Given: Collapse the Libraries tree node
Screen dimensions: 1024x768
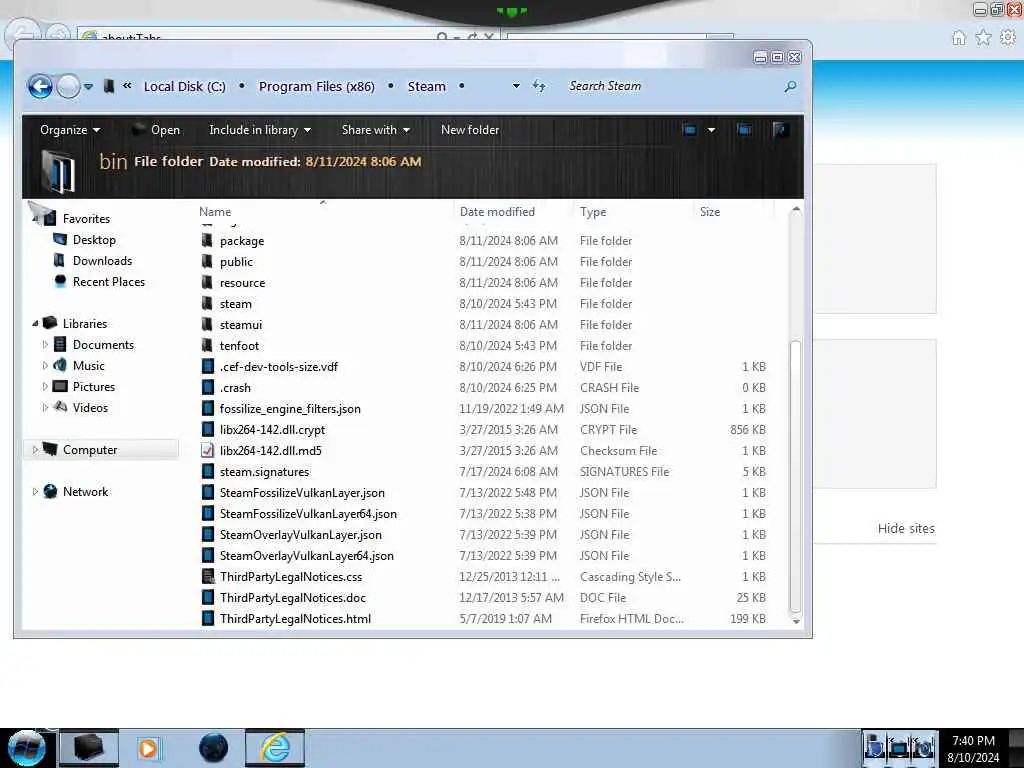Looking at the screenshot, I should 35,323.
